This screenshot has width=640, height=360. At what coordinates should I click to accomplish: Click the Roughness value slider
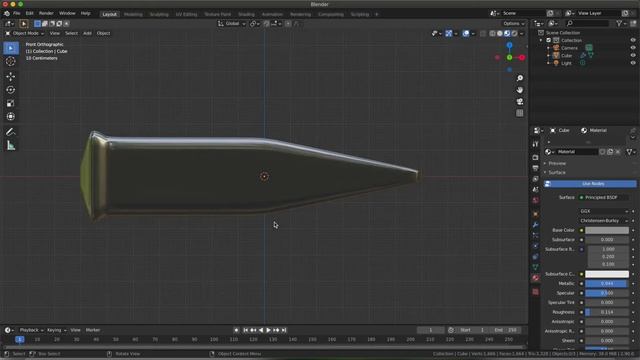pos(607,312)
